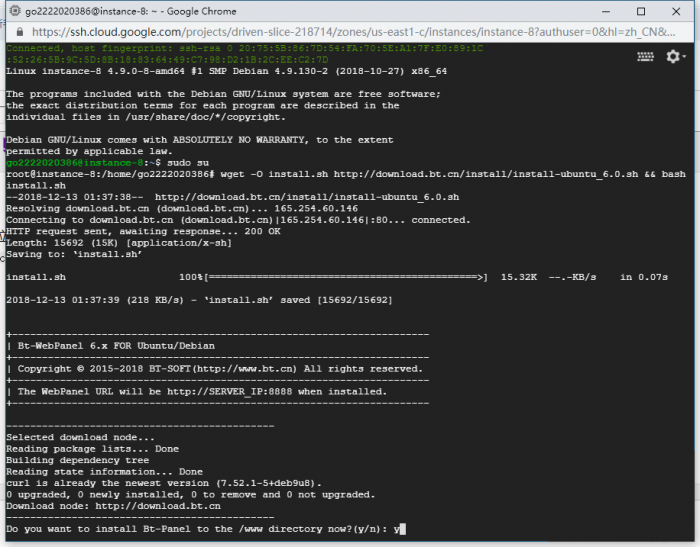Image resolution: width=700 pixels, height=547 pixels.
Task: Expand dropdown arrow beside the gear icon
Action: (682, 57)
